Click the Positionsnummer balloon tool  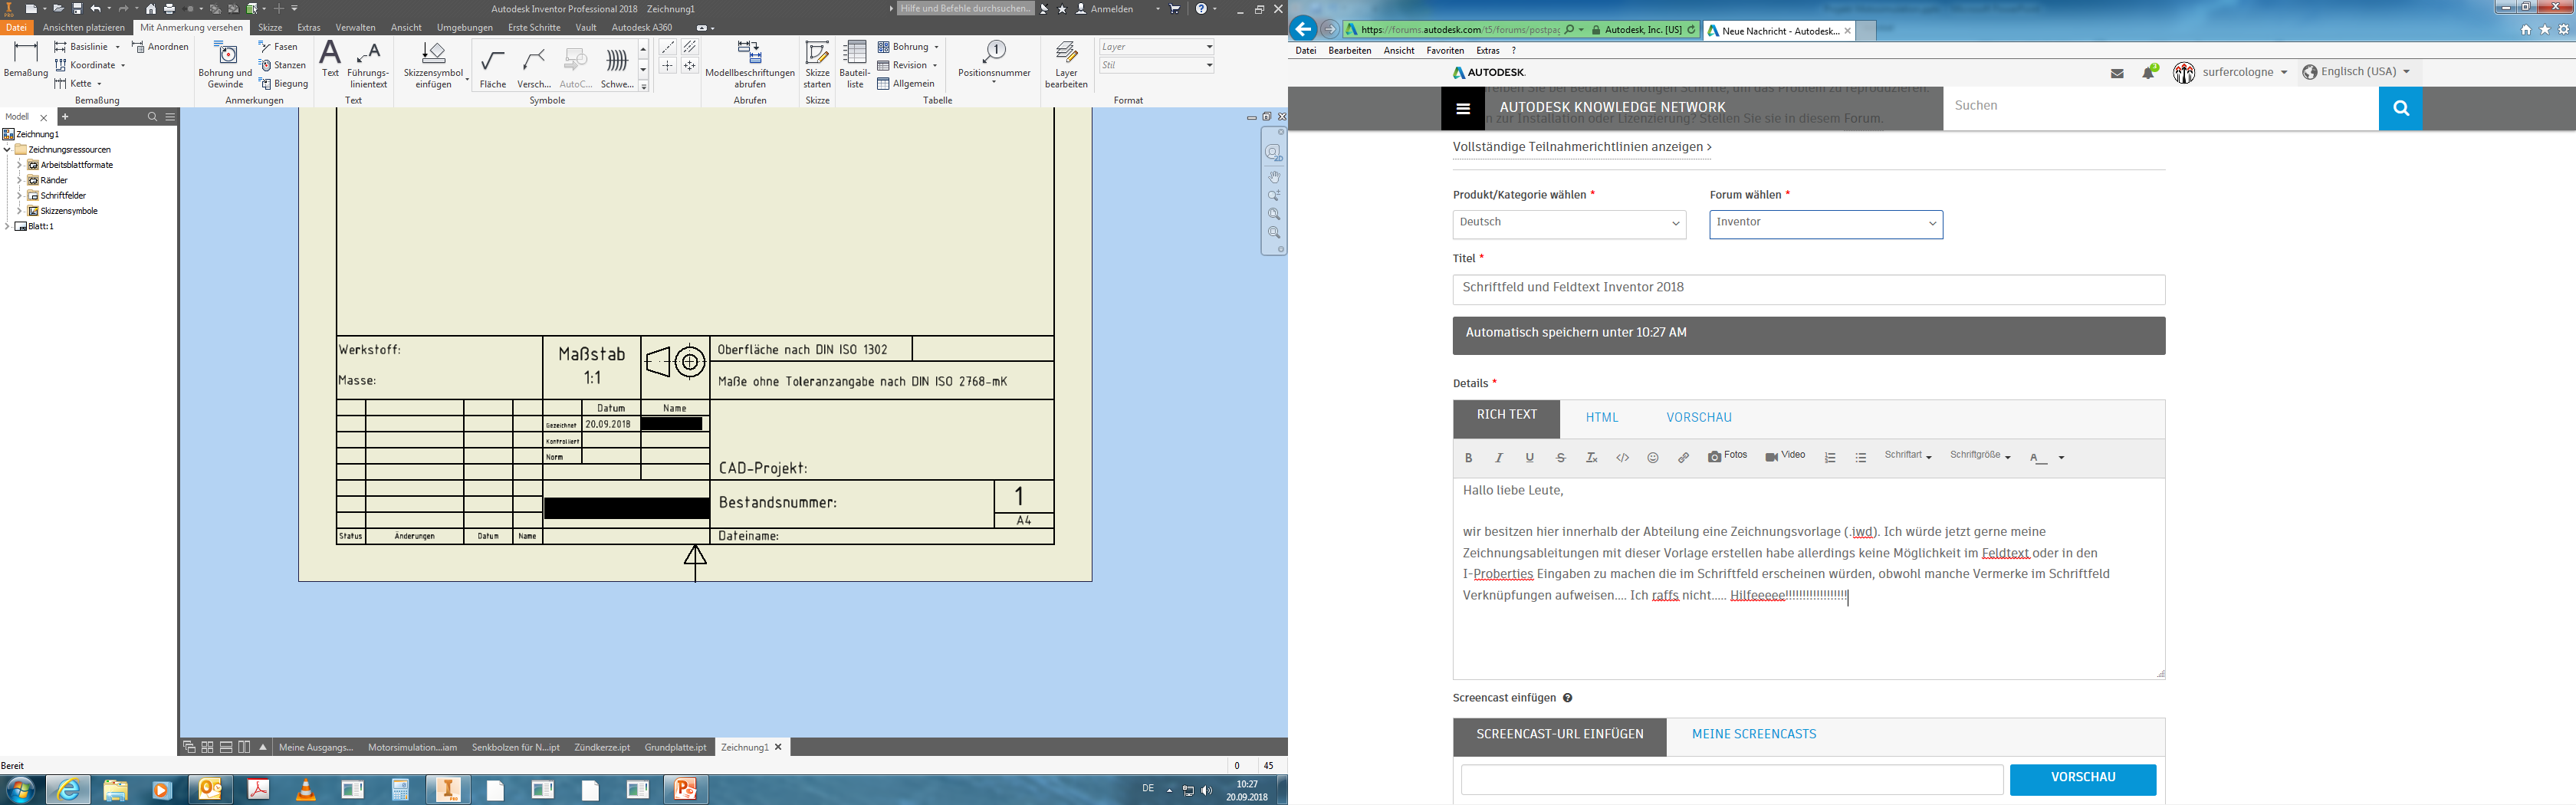tap(993, 60)
